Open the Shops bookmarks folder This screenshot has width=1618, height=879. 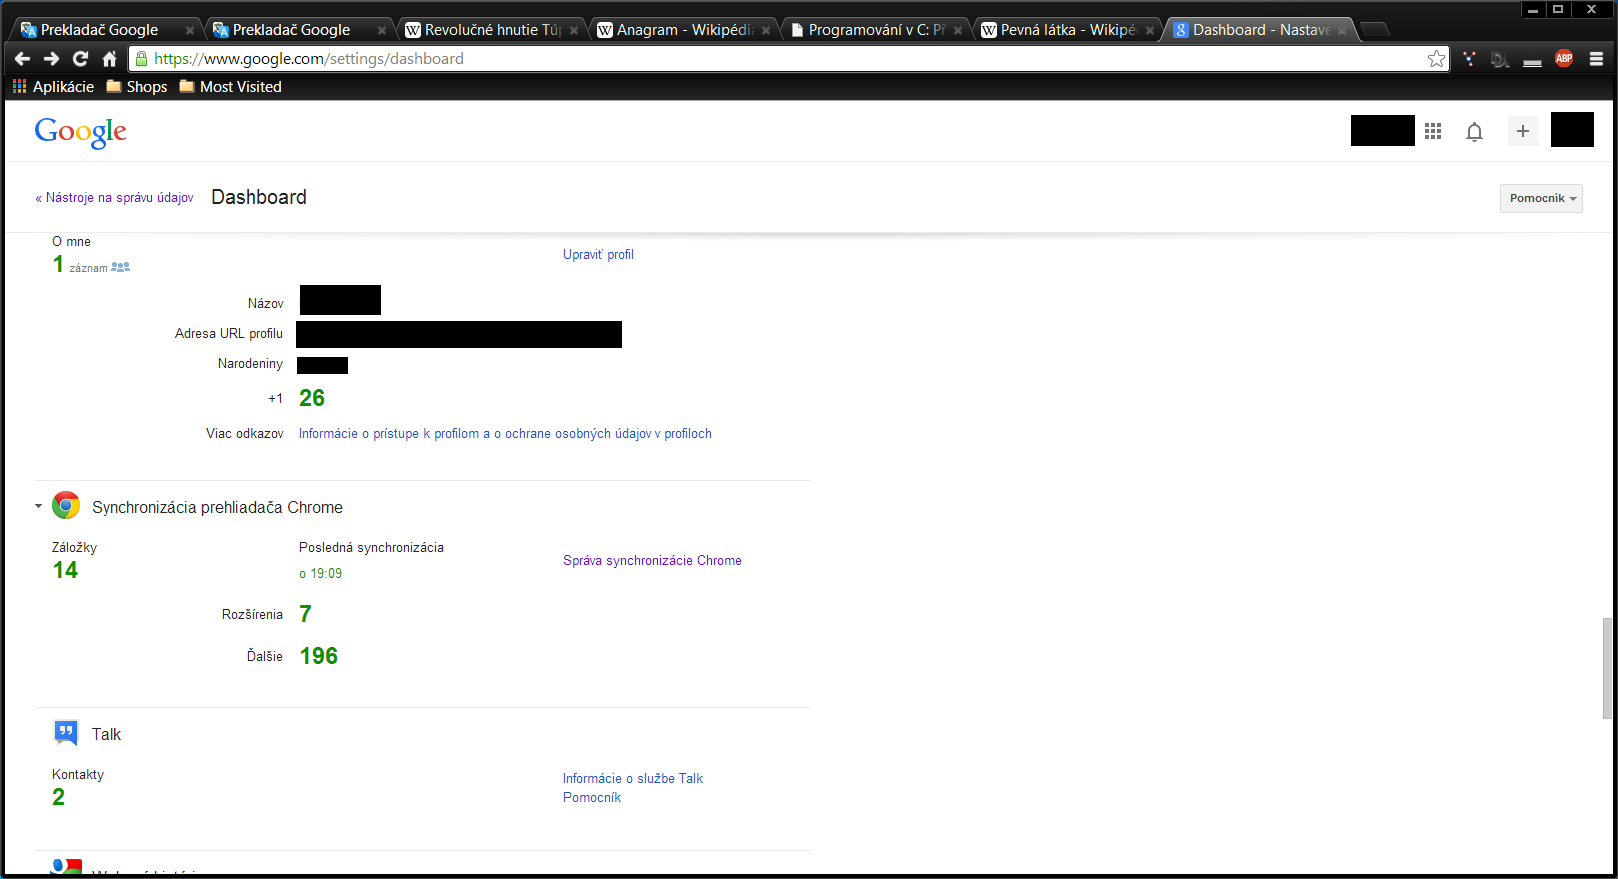(x=137, y=87)
